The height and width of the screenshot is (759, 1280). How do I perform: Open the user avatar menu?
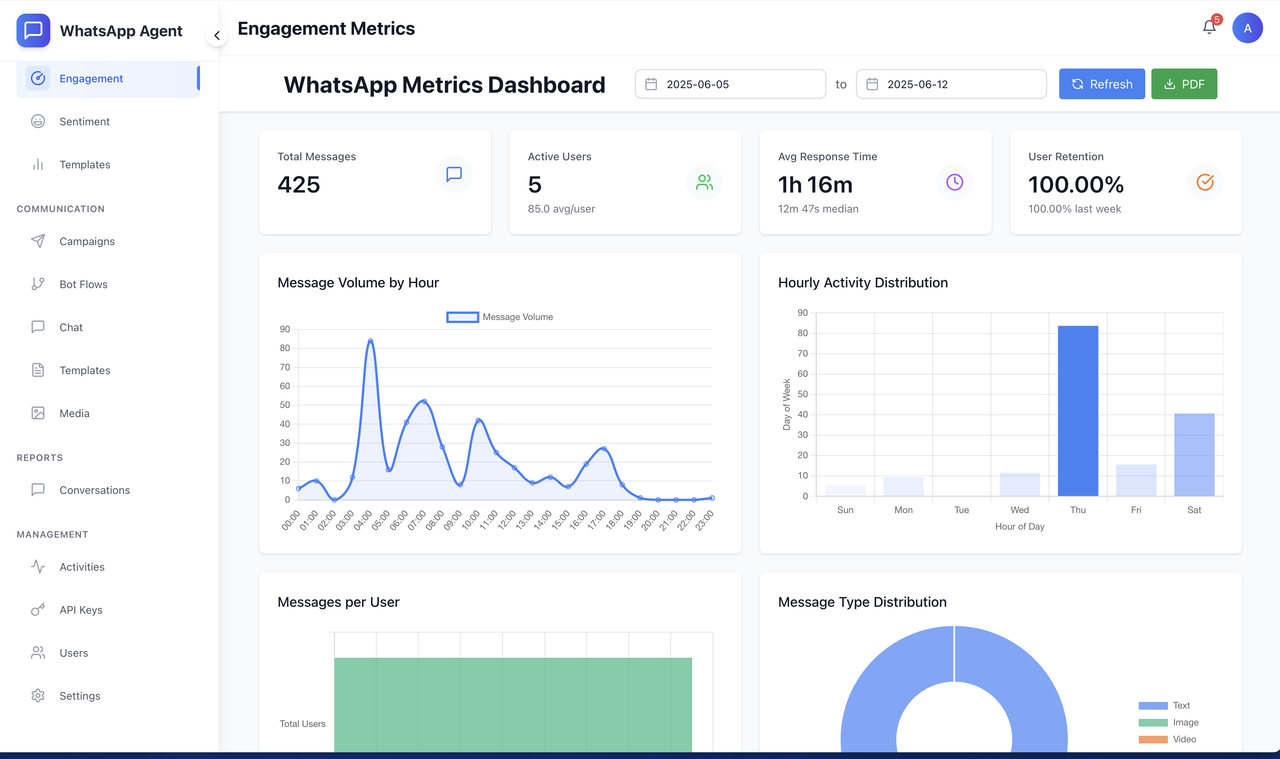pyautogui.click(x=1247, y=28)
